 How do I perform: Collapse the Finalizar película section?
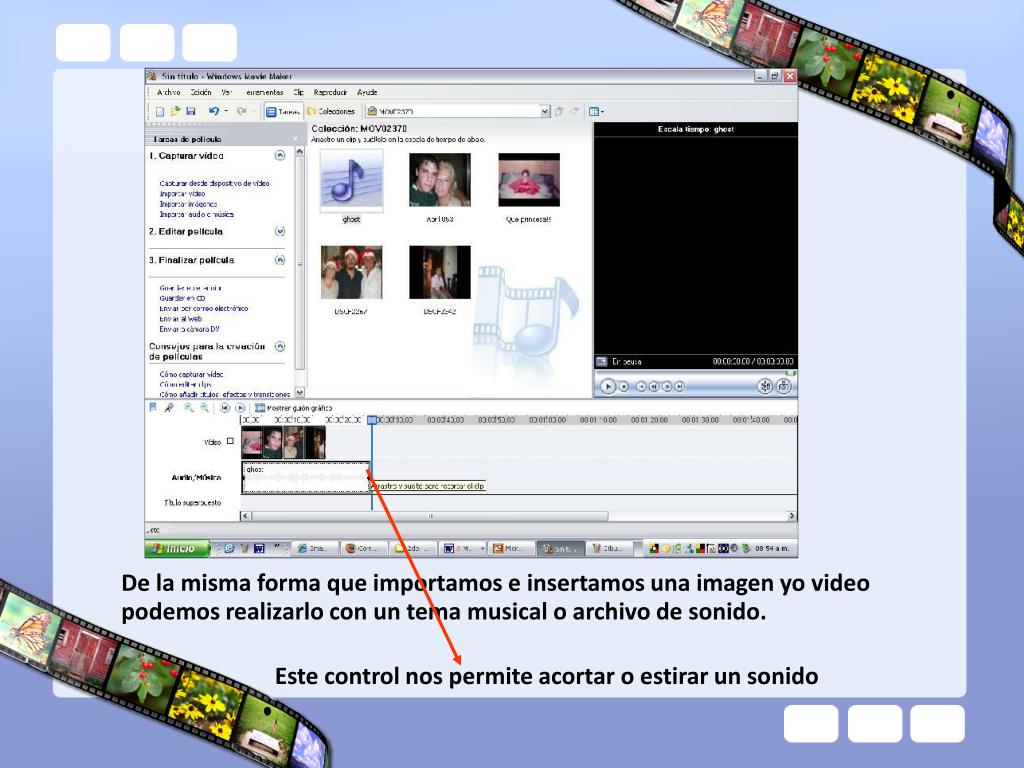(x=280, y=260)
